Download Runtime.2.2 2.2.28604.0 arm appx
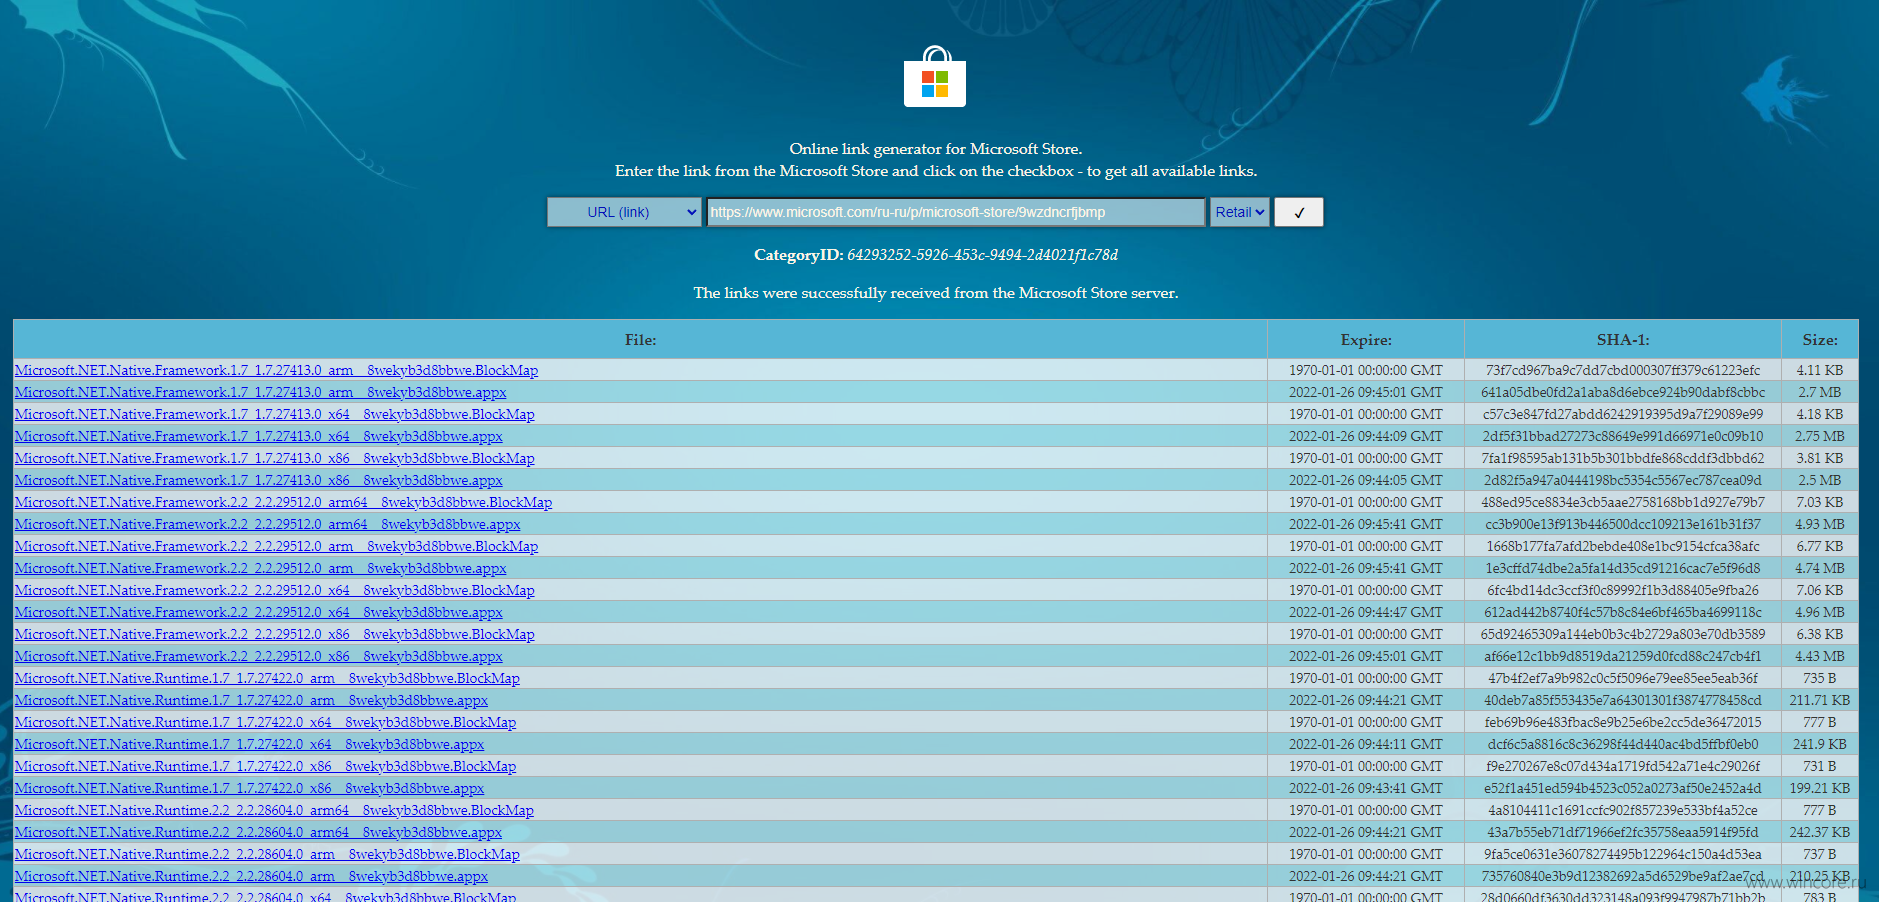Image resolution: width=1879 pixels, height=902 pixels. point(251,876)
